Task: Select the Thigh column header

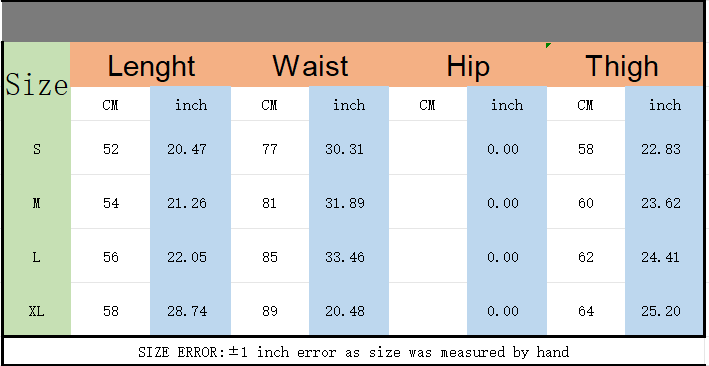Action: click(625, 65)
